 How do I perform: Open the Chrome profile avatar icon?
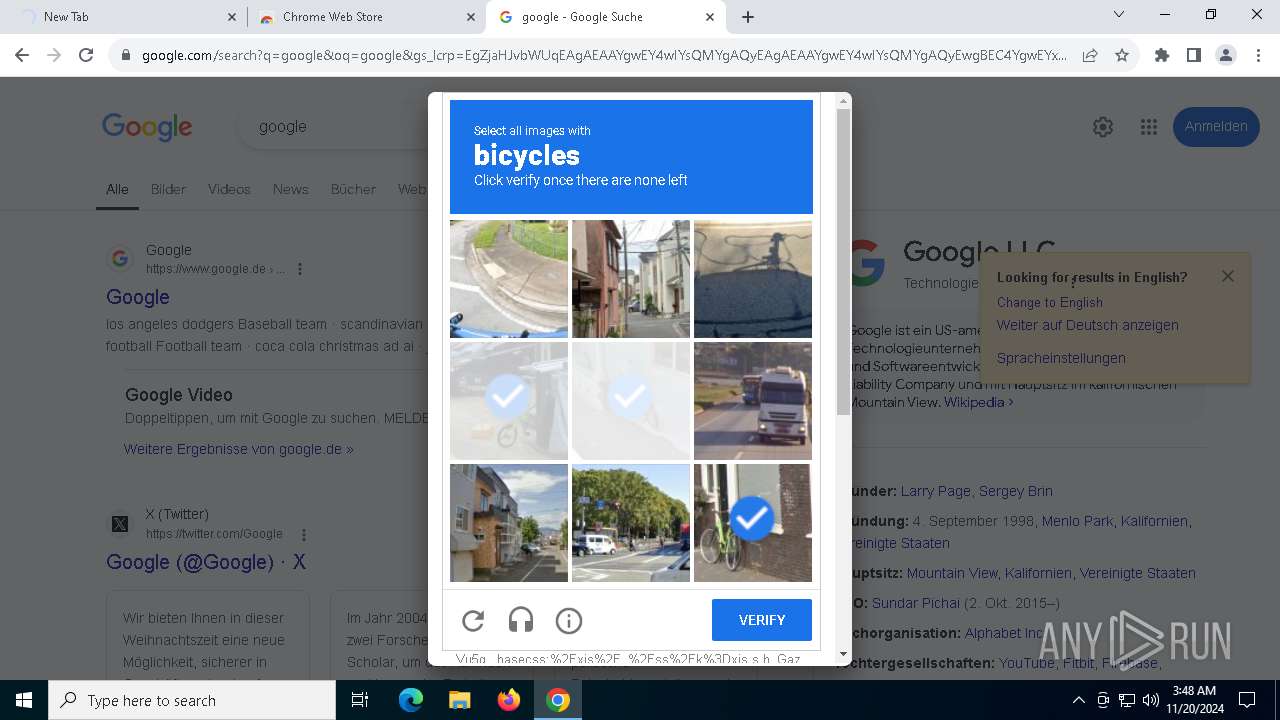[x=1225, y=56]
